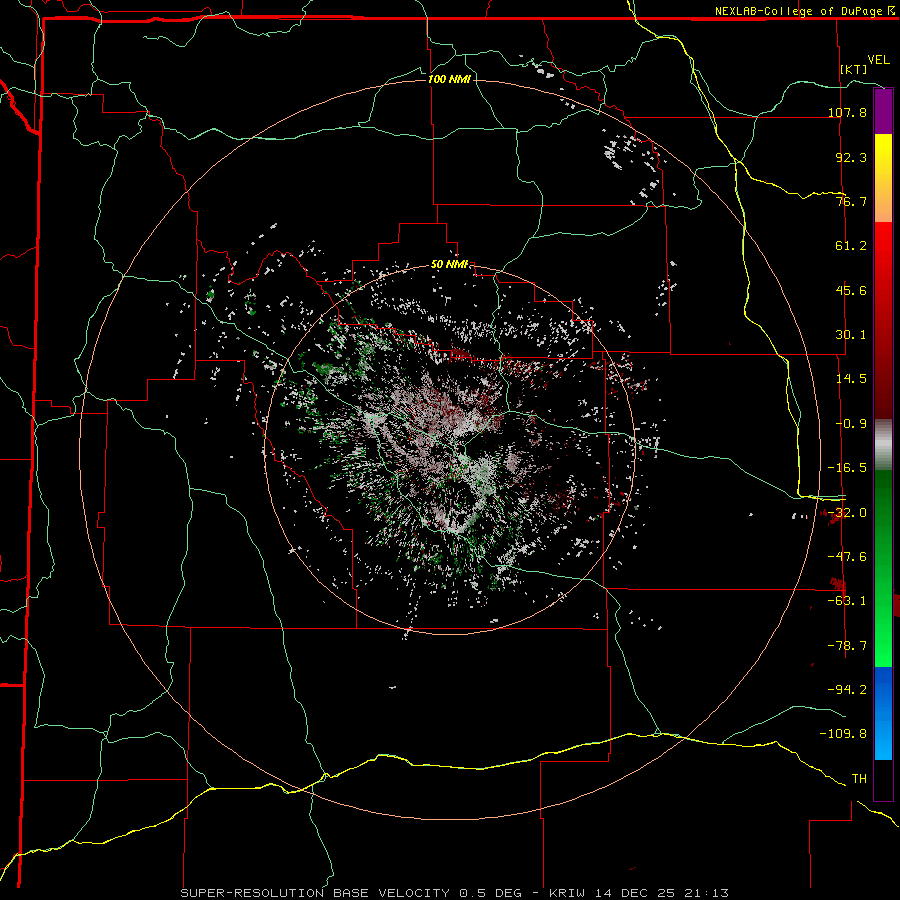Click the Super-Resolution Base Velocity caption at bottom

pyautogui.click(x=455, y=893)
